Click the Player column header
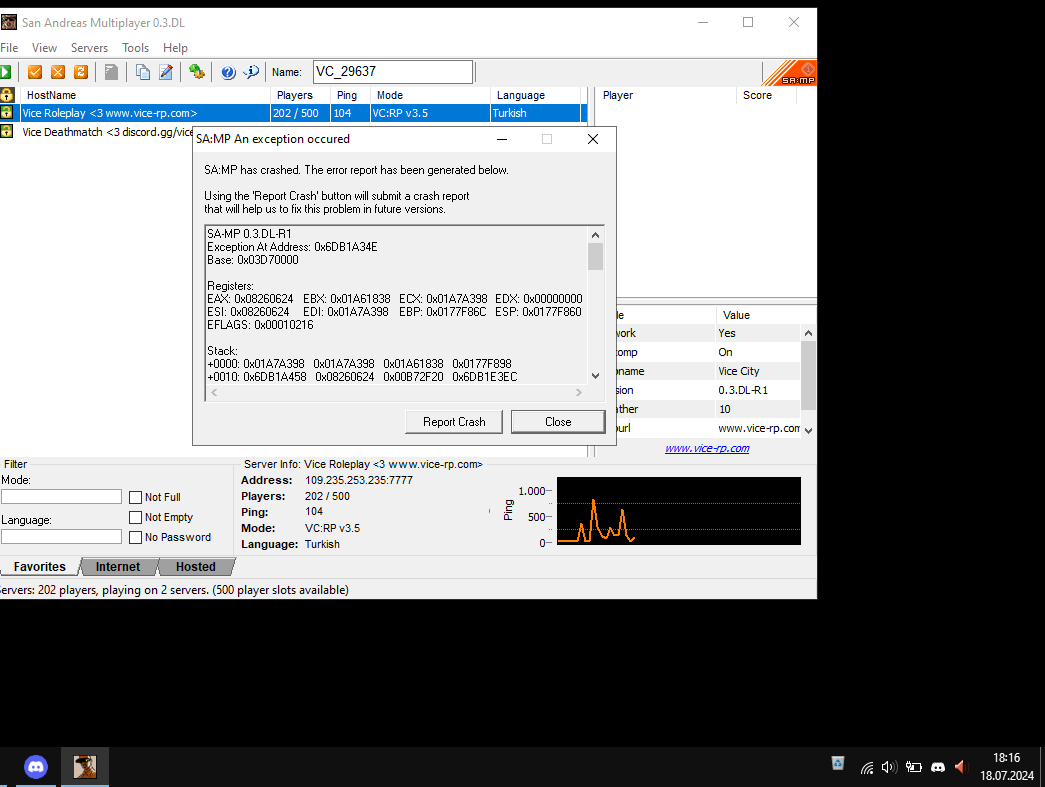 coord(666,95)
